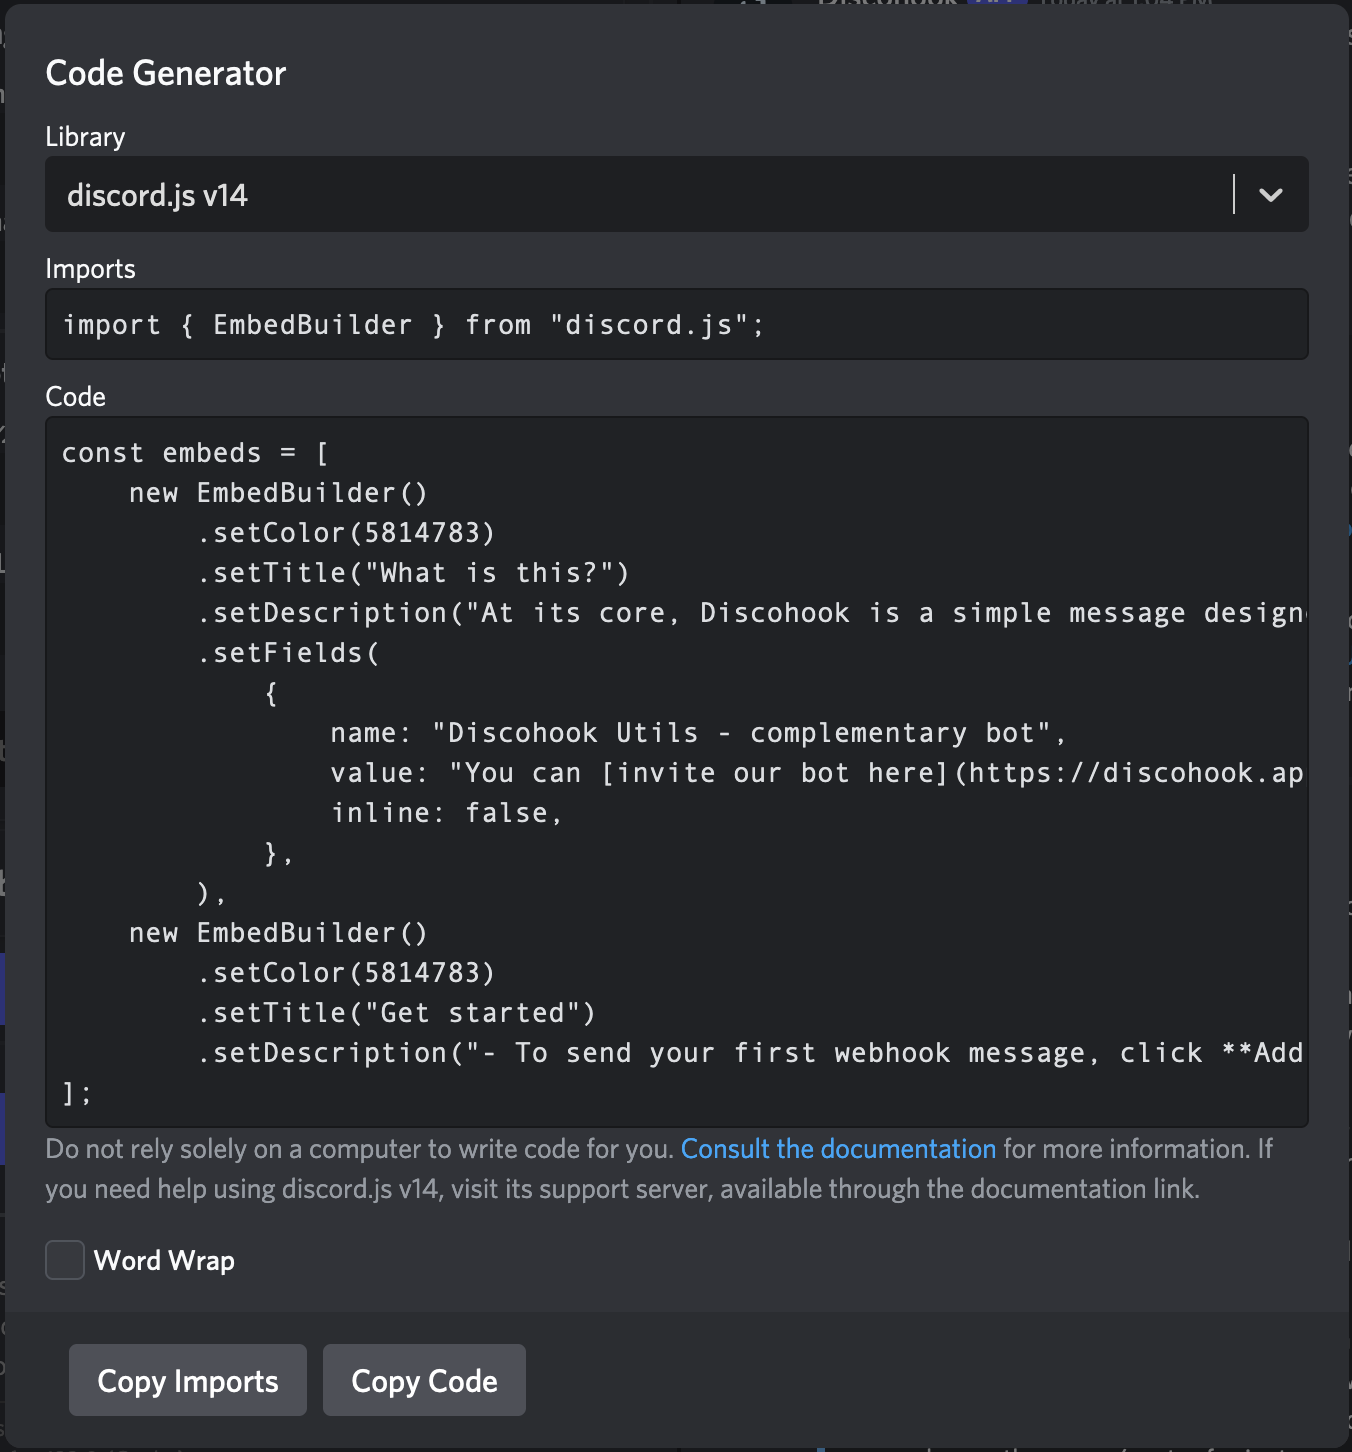Screen dimensions: 1352x1452
Task: Open the Consult the documentation link
Action: 838,1149
